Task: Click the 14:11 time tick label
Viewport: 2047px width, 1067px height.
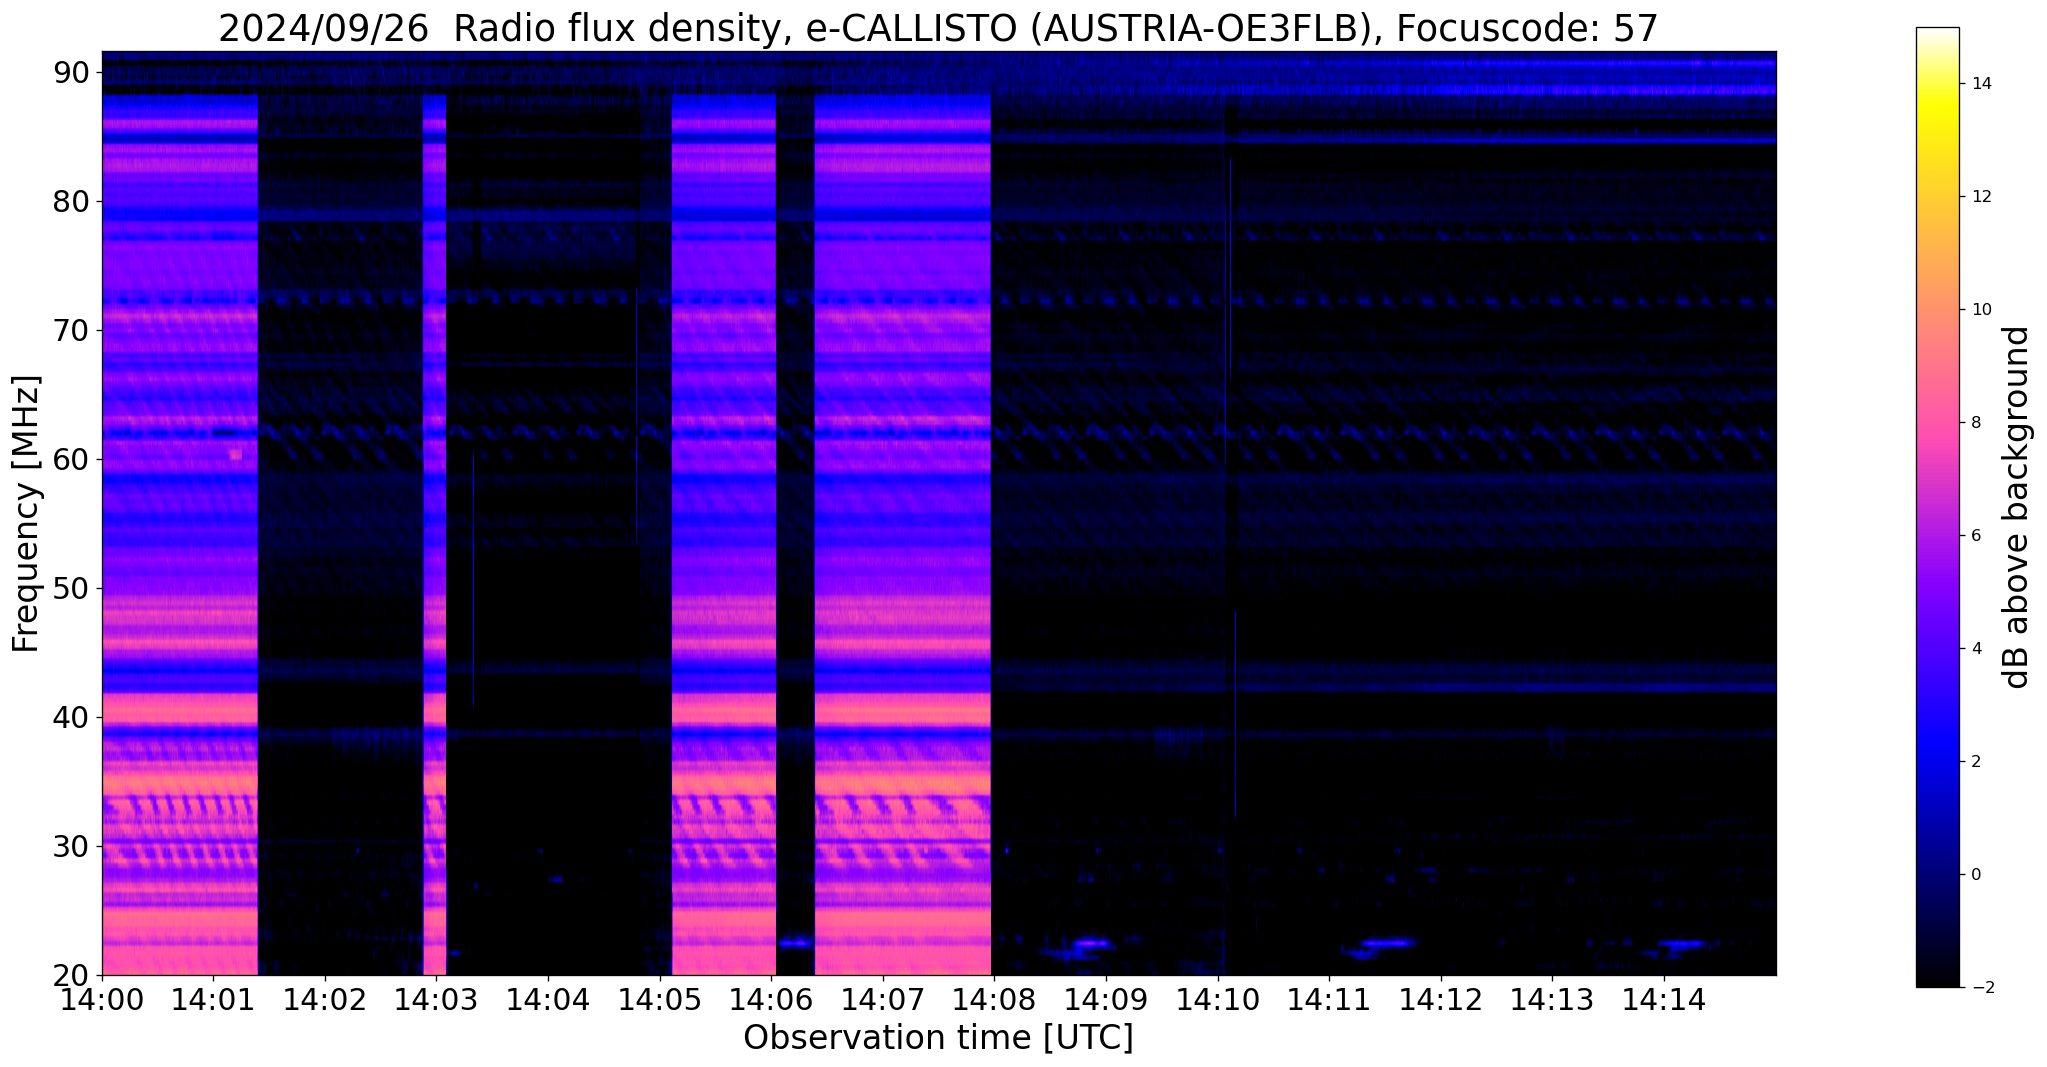Action: coord(1329,999)
